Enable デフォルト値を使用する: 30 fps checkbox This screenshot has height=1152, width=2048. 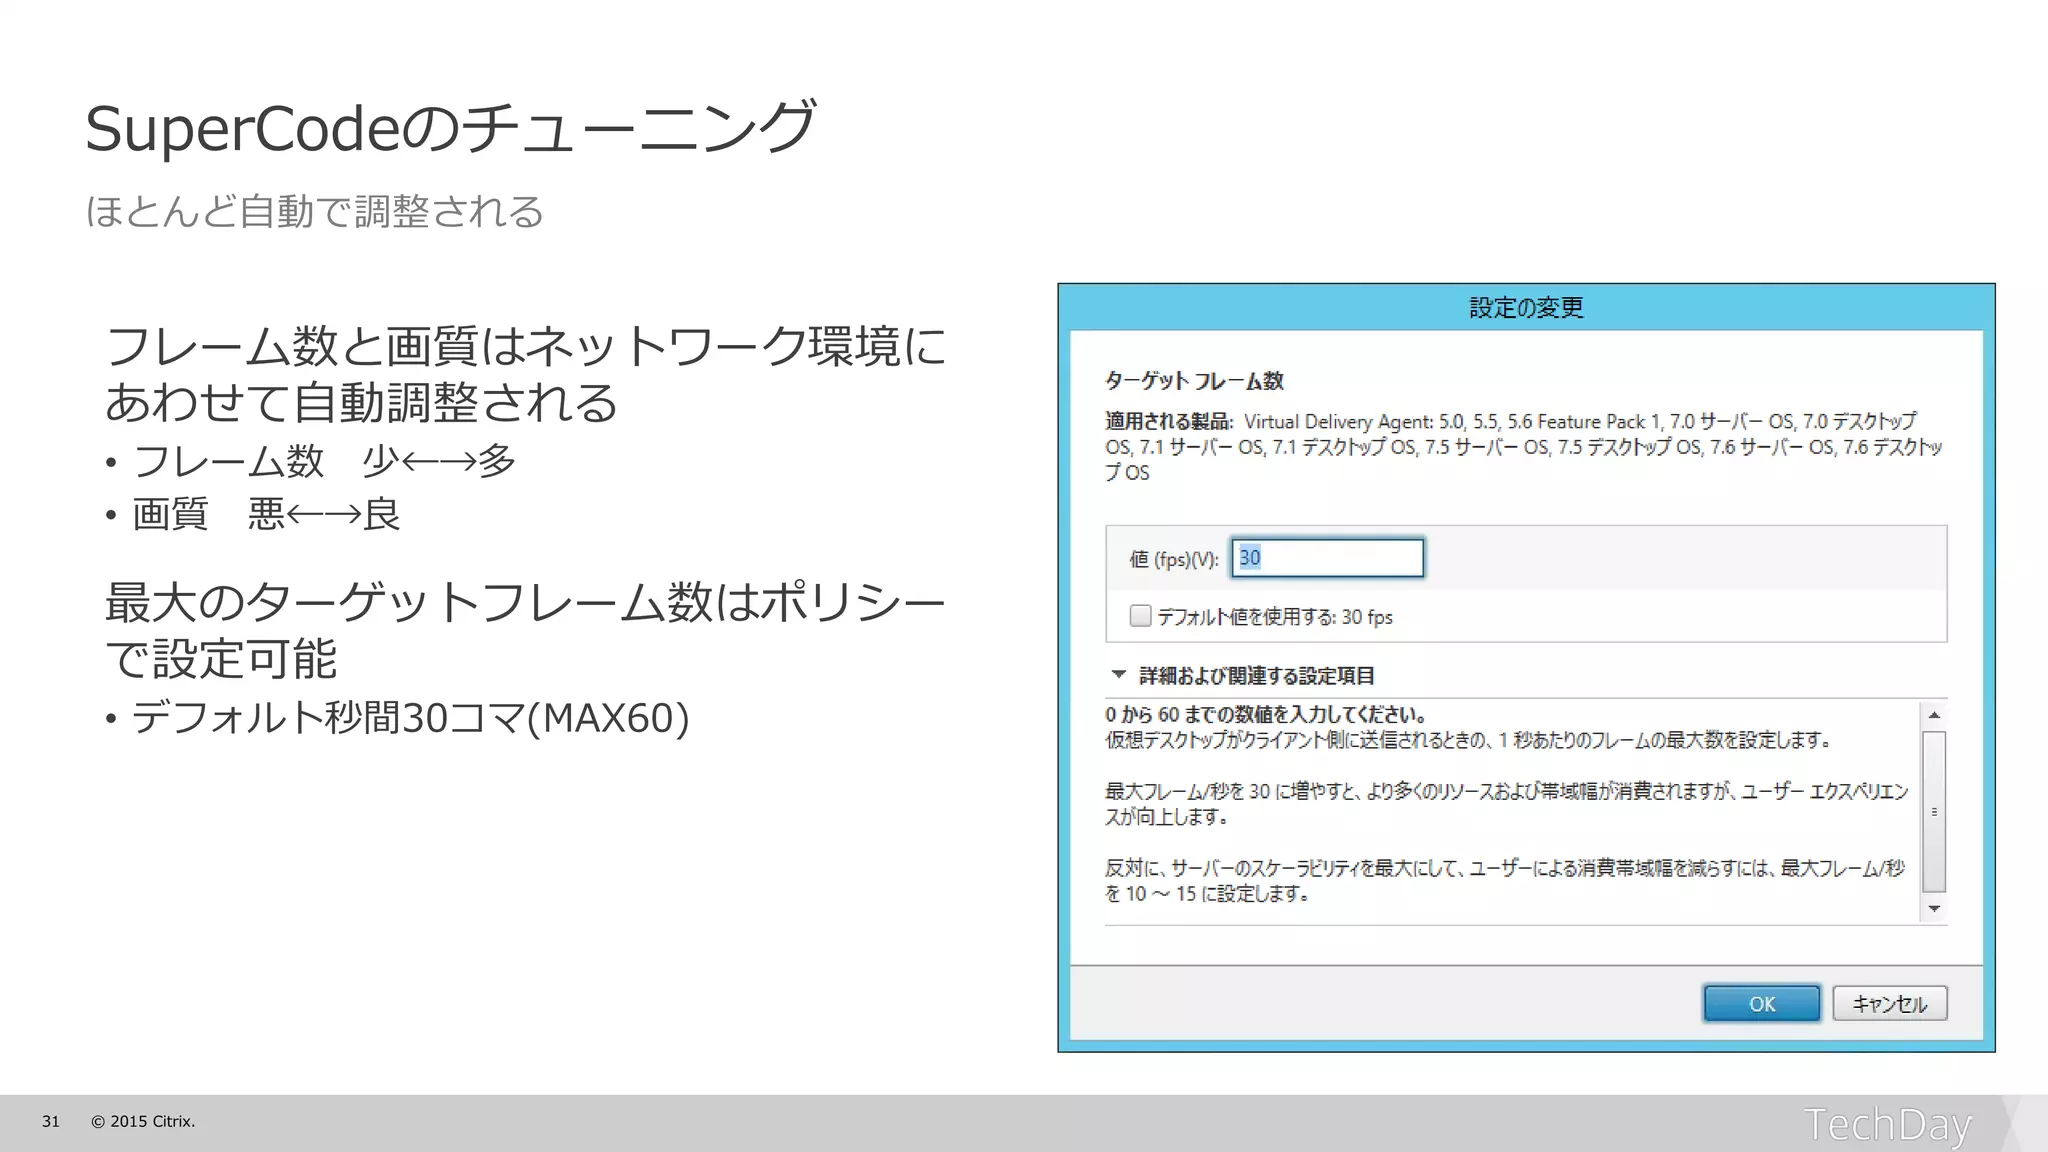point(1140,616)
